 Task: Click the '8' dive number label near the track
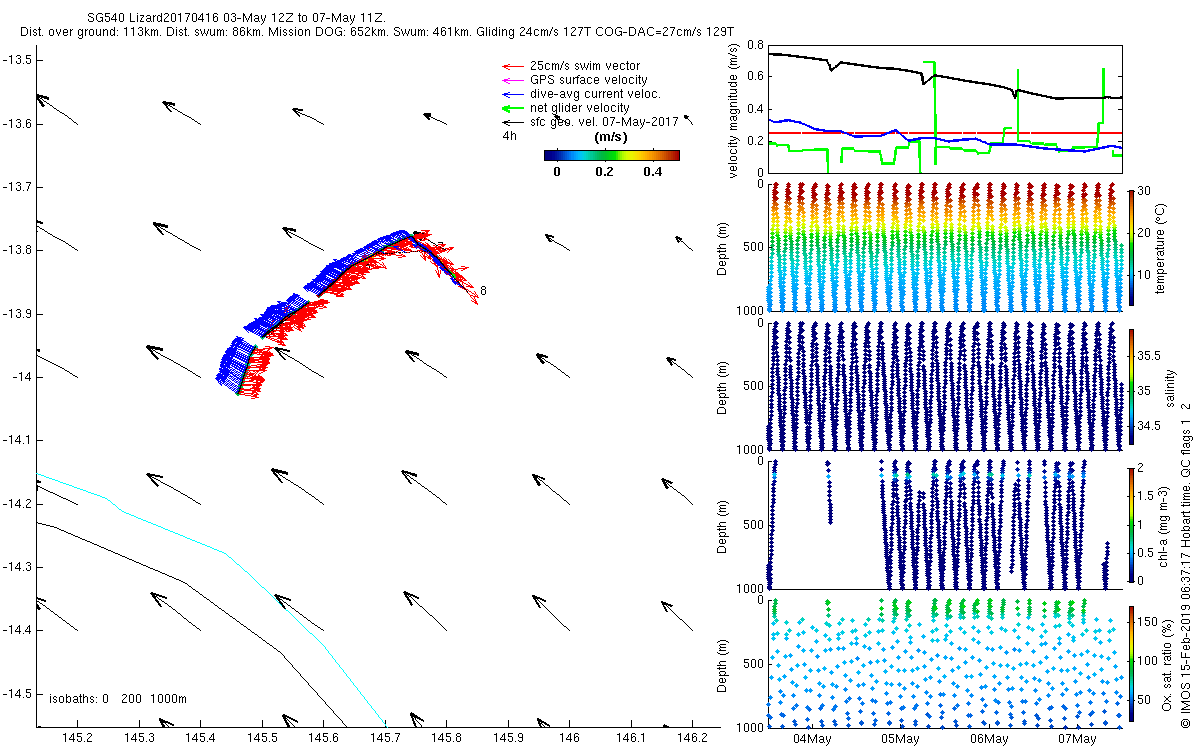point(483,291)
